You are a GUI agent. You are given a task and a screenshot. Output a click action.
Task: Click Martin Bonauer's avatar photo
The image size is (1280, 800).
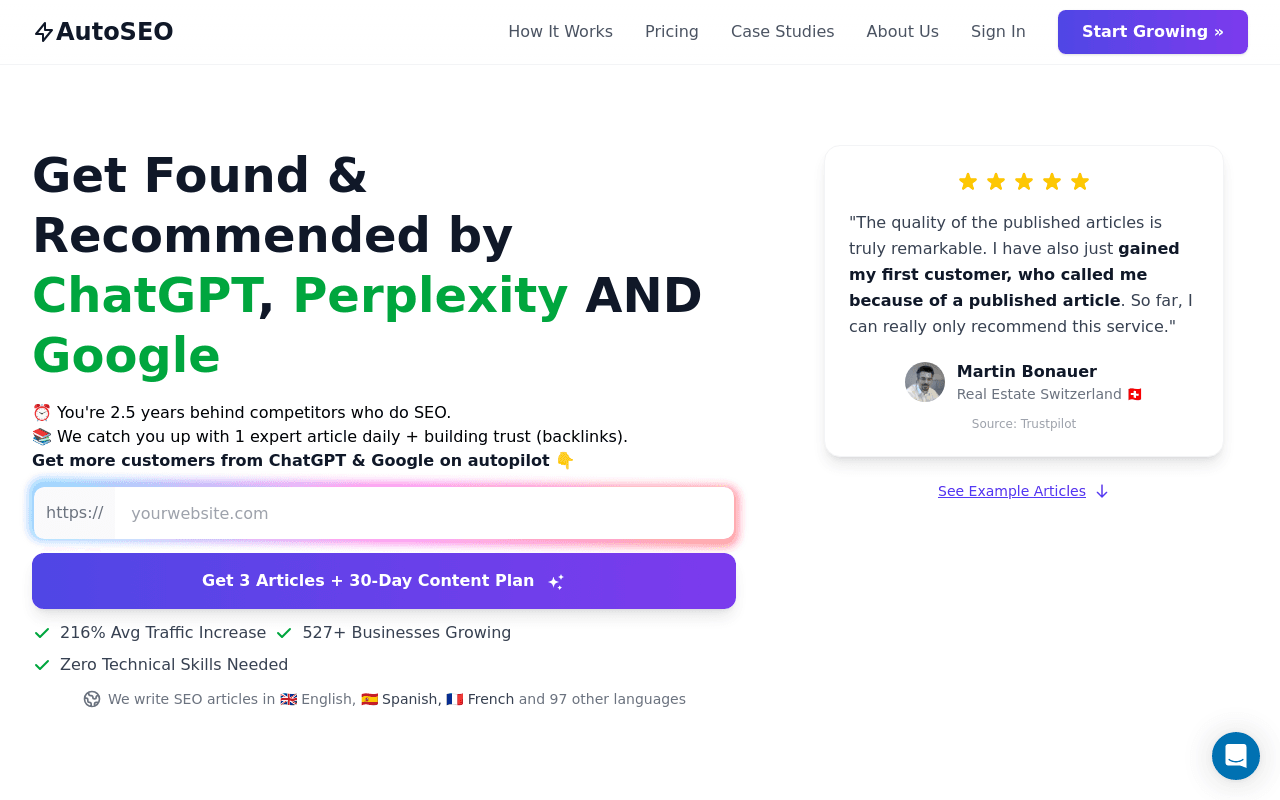click(x=925, y=382)
